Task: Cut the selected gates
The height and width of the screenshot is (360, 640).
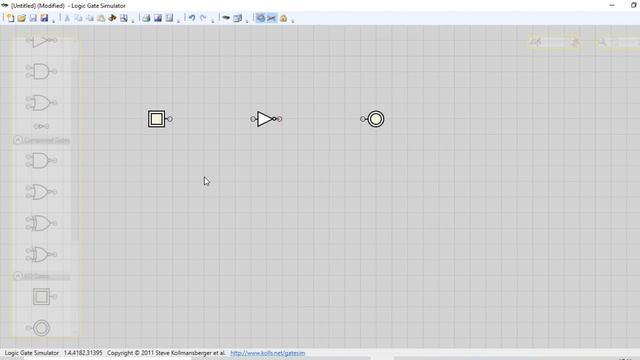Action: pyautogui.click(x=67, y=18)
